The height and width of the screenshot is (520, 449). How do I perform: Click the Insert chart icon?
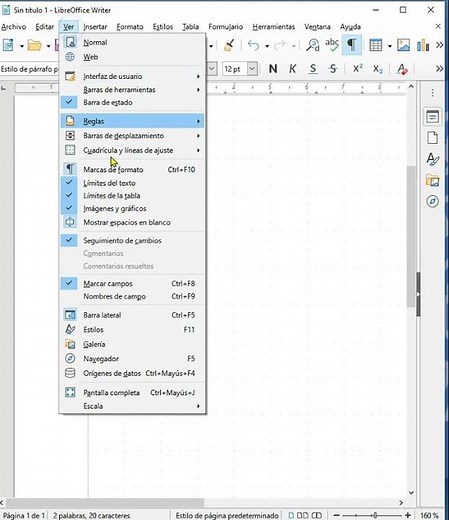click(423, 45)
